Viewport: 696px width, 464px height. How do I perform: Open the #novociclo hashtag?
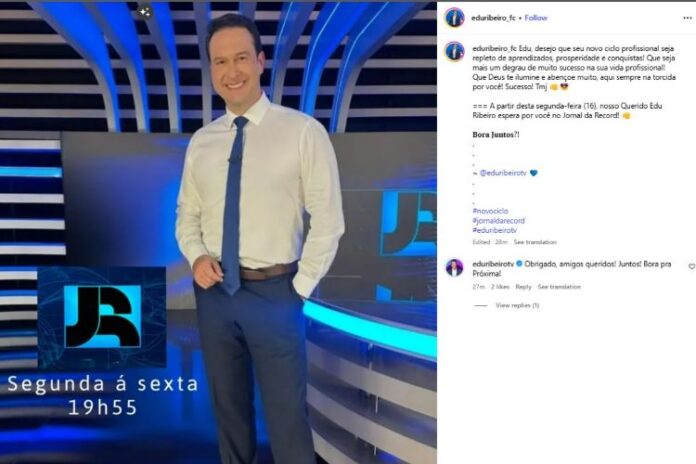[490, 211]
